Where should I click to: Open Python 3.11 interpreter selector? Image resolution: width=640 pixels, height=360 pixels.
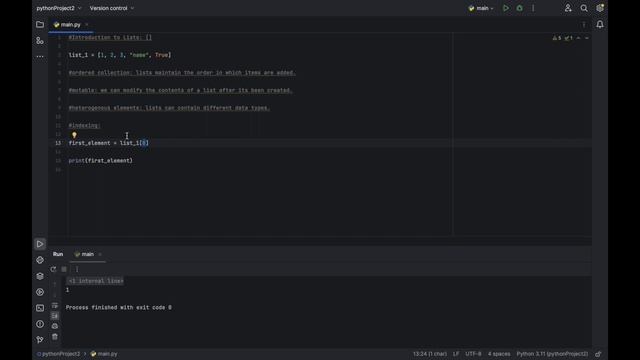(x=552, y=354)
